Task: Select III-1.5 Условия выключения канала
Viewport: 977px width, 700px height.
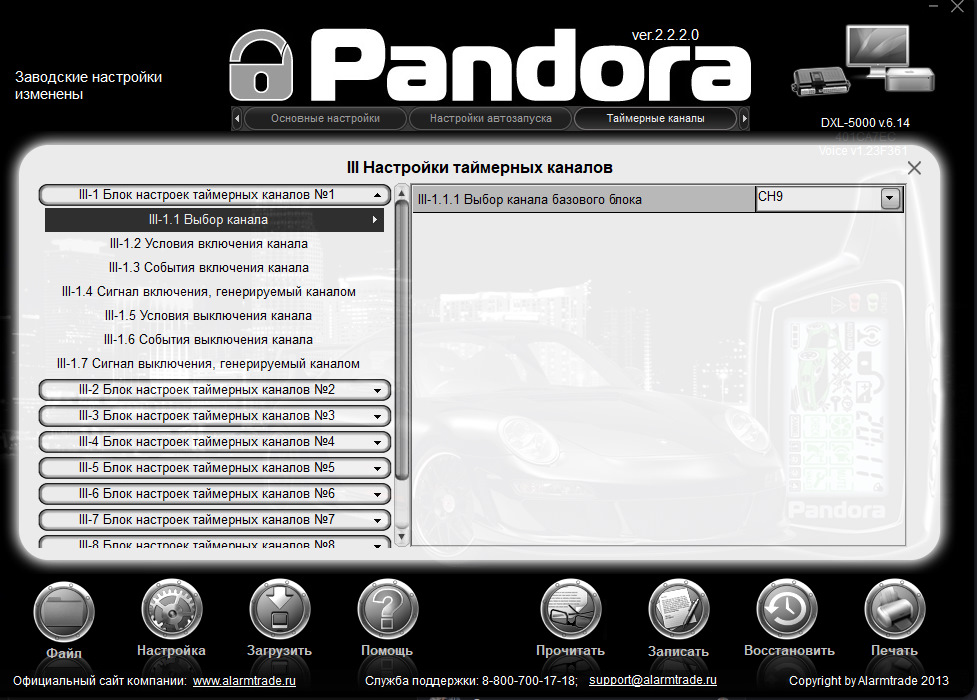Action: [x=209, y=315]
